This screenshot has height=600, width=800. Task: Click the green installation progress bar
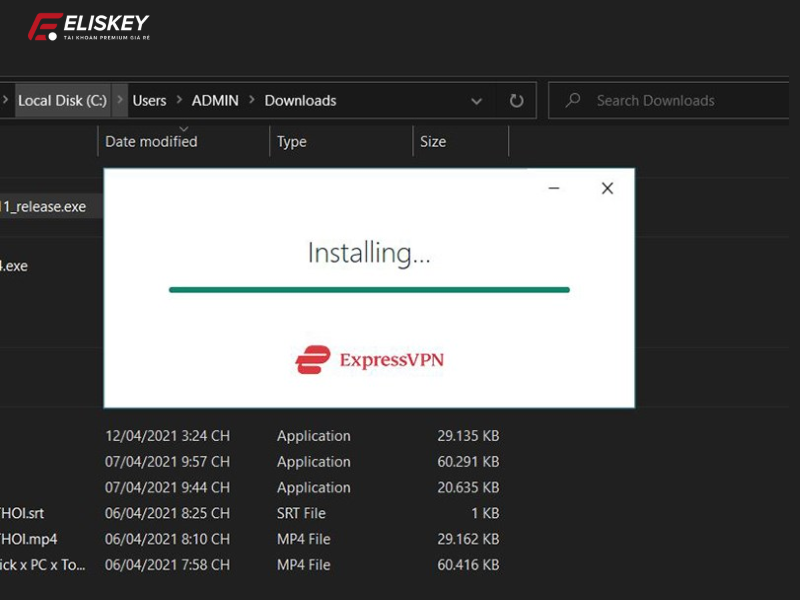click(x=369, y=290)
